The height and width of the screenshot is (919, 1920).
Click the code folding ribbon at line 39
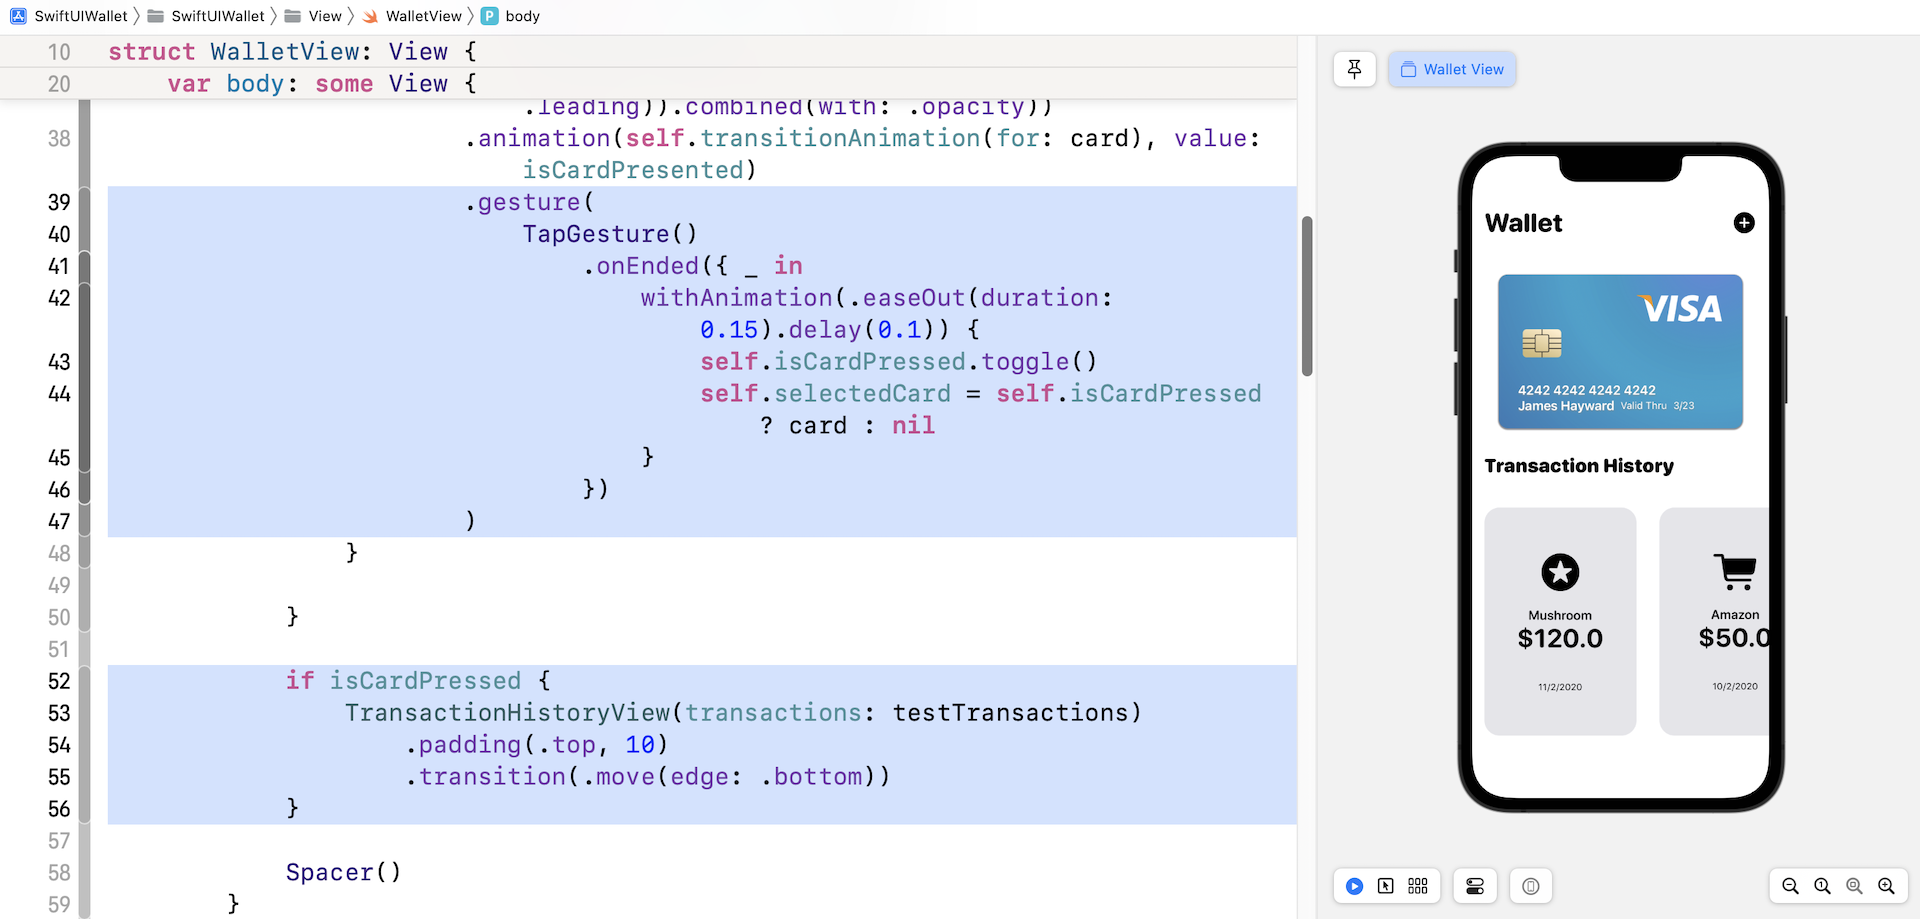click(85, 203)
